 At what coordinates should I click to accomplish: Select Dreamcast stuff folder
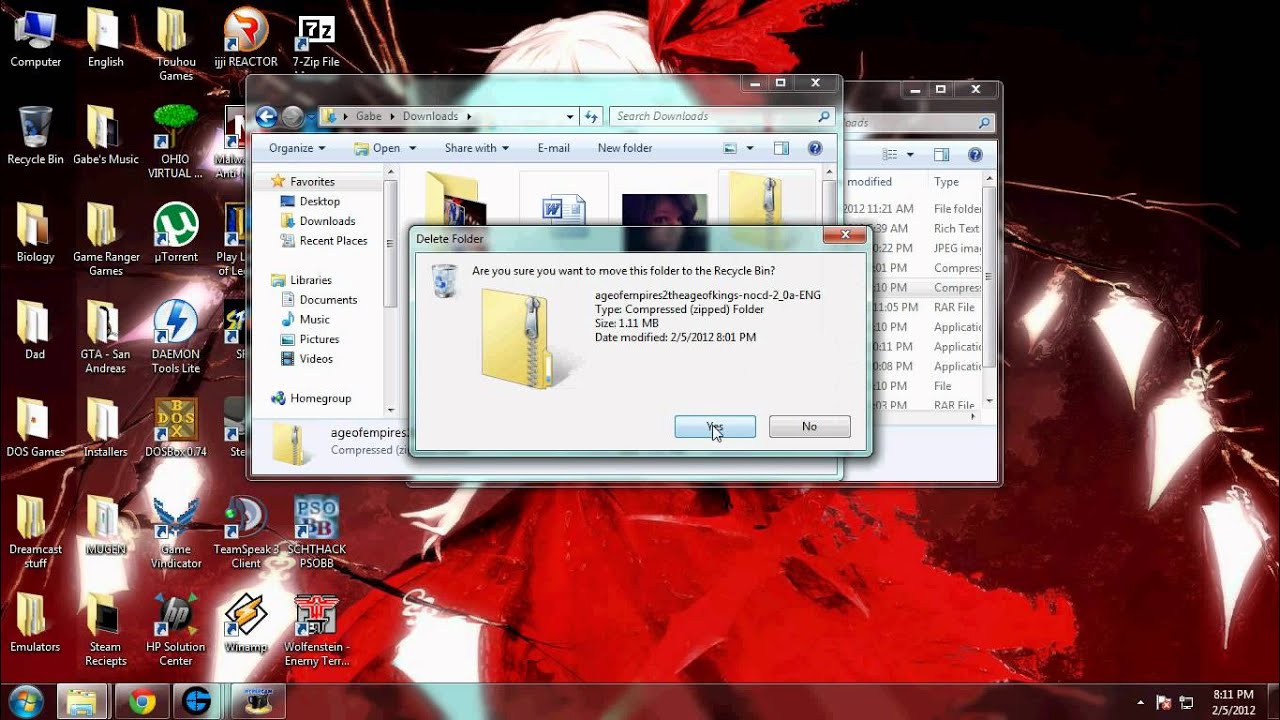pos(36,532)
